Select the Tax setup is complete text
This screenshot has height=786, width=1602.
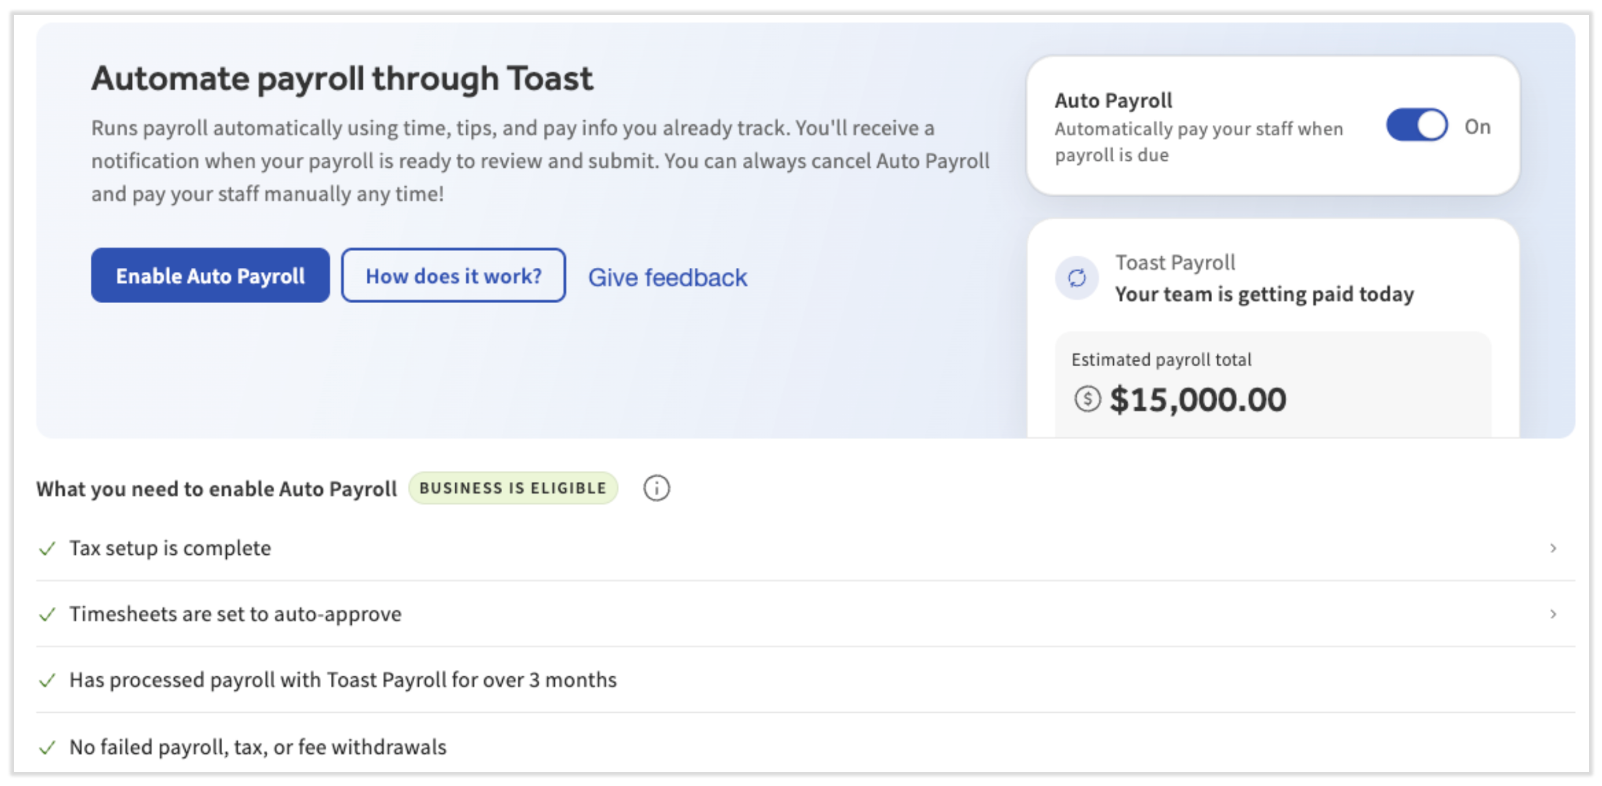[x=170, y=548]
